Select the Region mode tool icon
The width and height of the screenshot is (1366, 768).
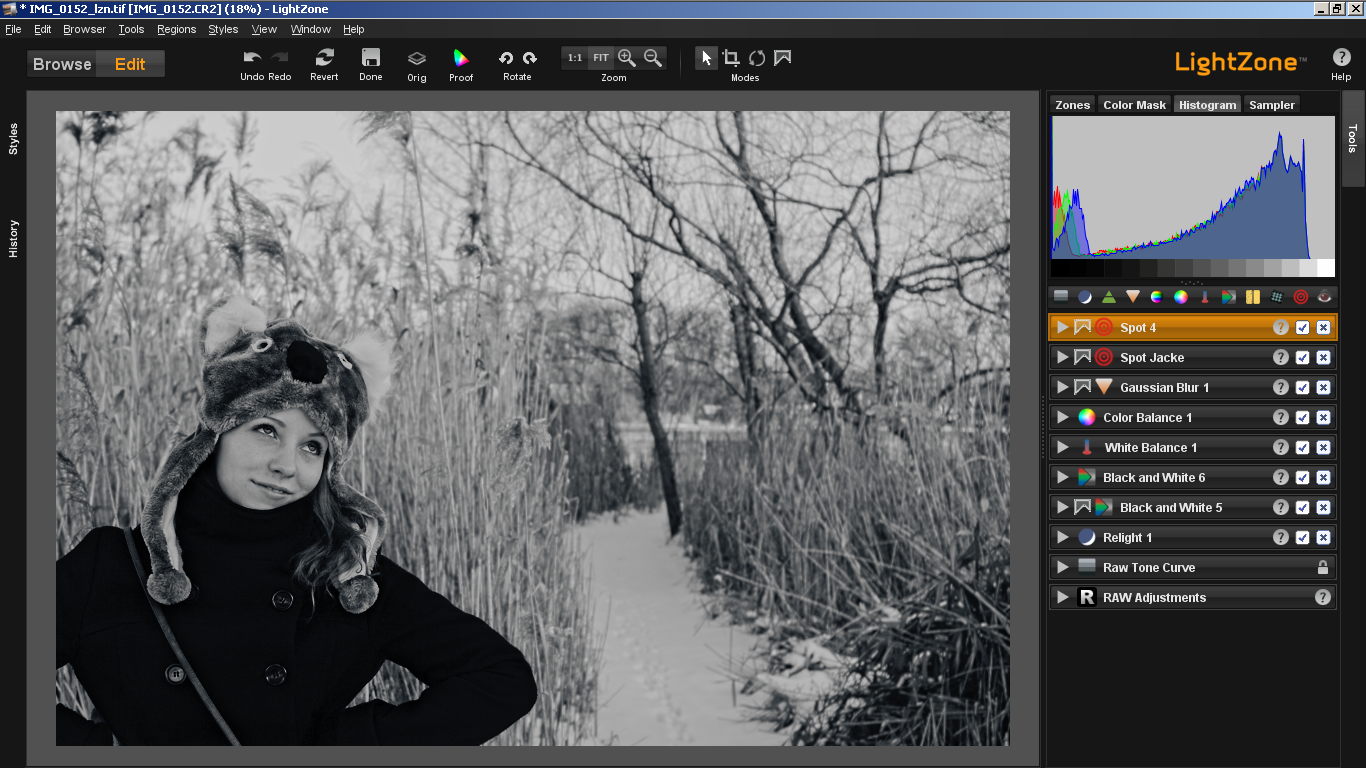point(782,58)
